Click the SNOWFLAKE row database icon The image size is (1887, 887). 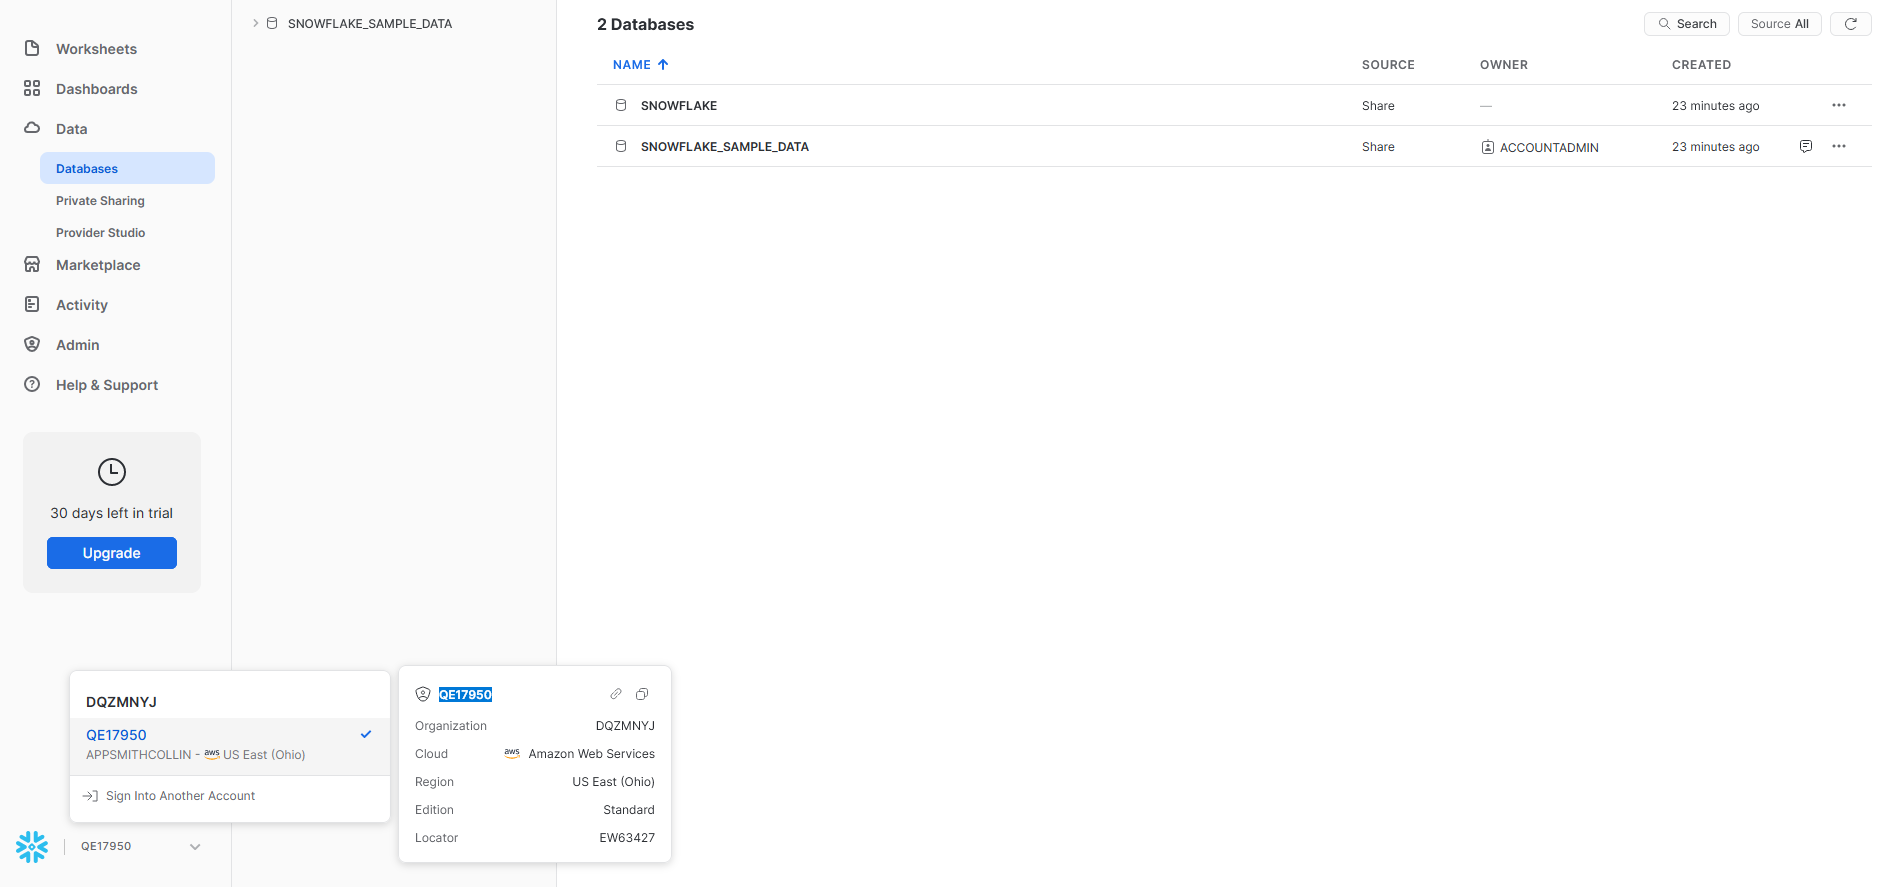621,105
